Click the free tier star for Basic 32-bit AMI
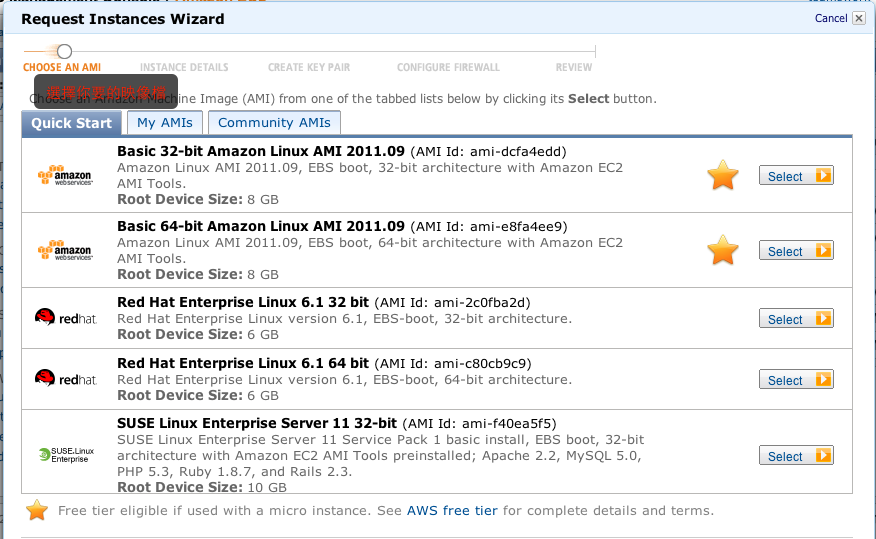 tap(722, 175)
